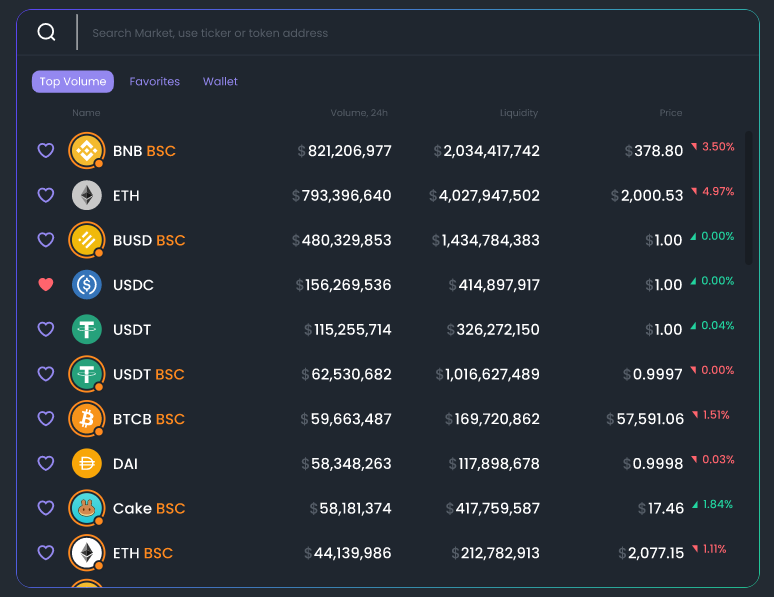Image resolution: width=774 pixels, height=597 pixels.
Task: Click the BNB coin logo
Action: tap(87, 151)
